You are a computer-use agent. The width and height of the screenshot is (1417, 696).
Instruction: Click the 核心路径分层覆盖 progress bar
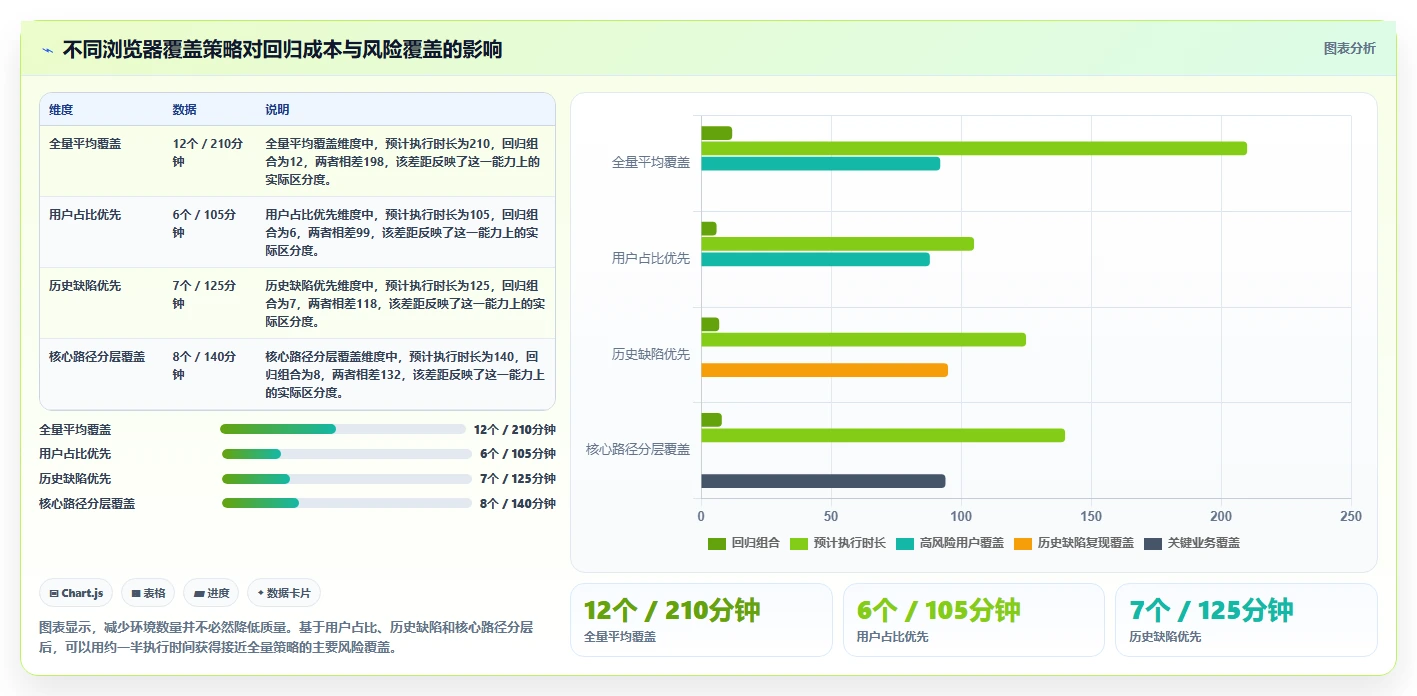point(346,503)
